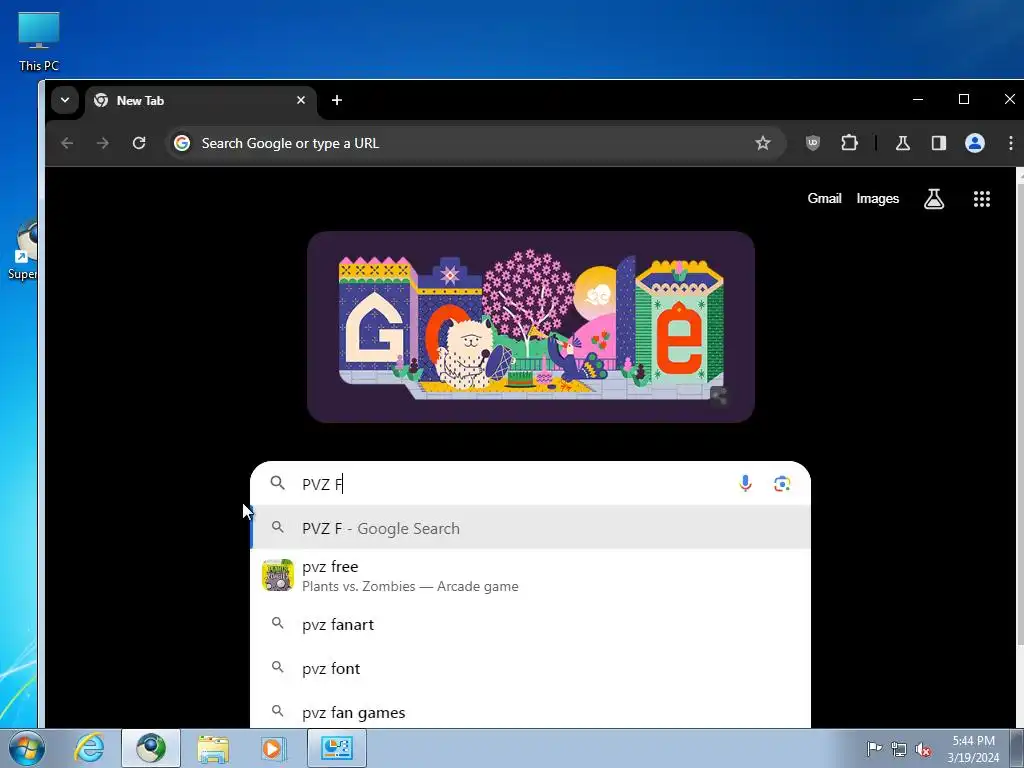1024x768 pixels.
Task: Open the Windows Start menu
Action: pyautogui.click(x=27, y=748)
